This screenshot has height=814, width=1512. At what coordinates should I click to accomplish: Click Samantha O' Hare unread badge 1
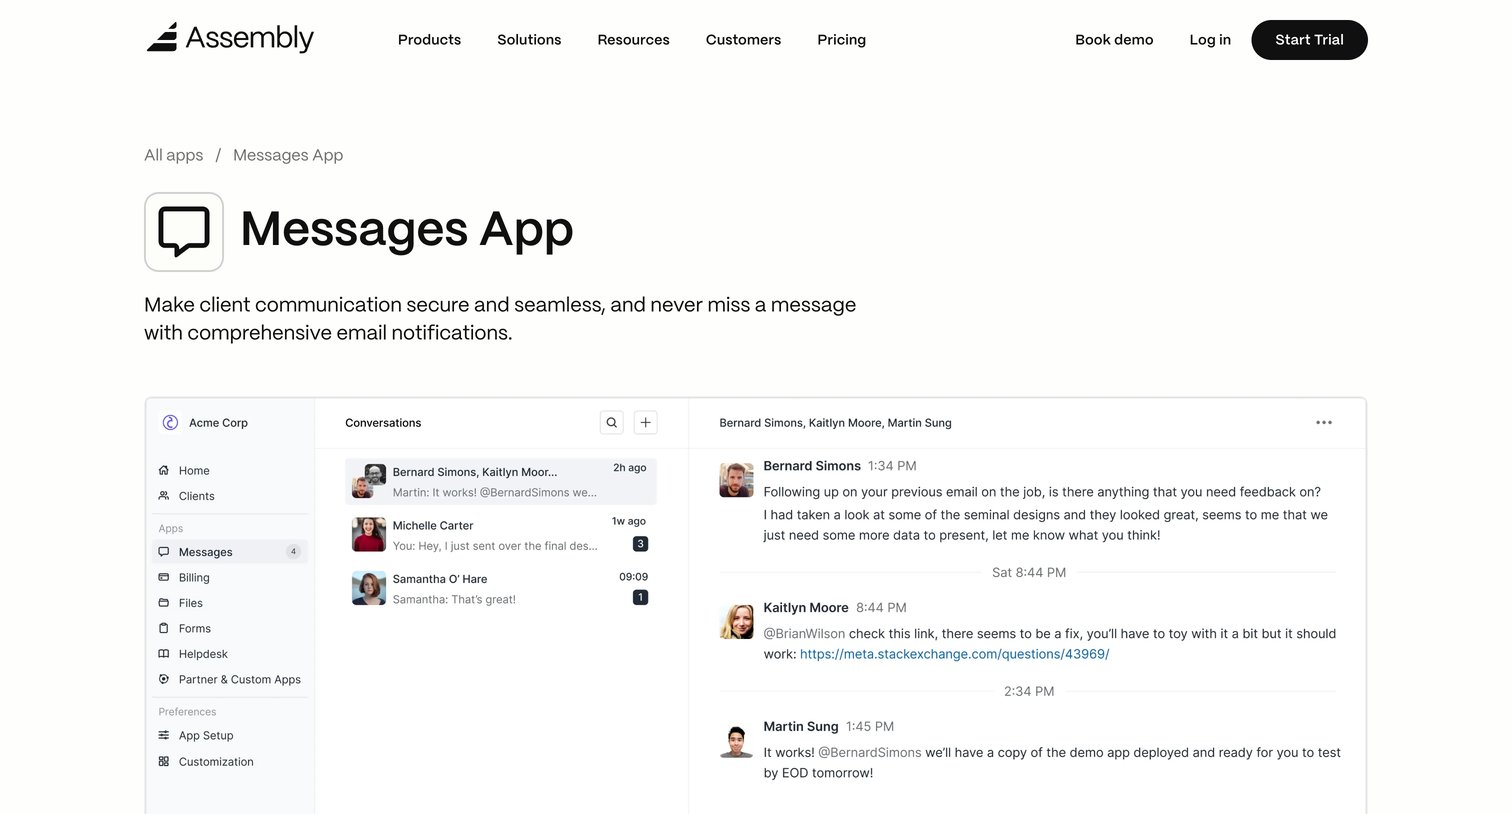point(641,597)
